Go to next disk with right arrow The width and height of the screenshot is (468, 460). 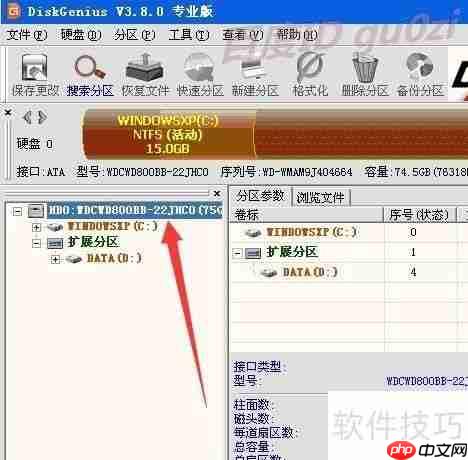(42, 117)
